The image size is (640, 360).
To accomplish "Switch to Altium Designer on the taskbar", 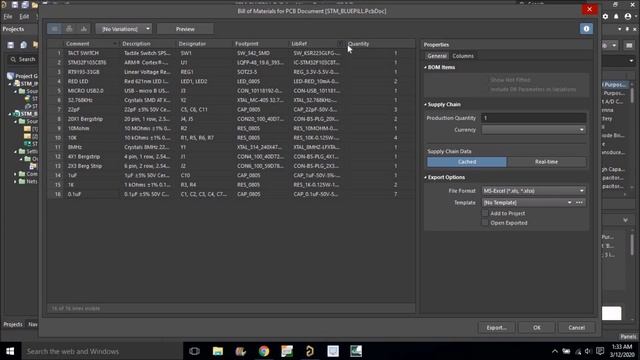I will (310, 351).
